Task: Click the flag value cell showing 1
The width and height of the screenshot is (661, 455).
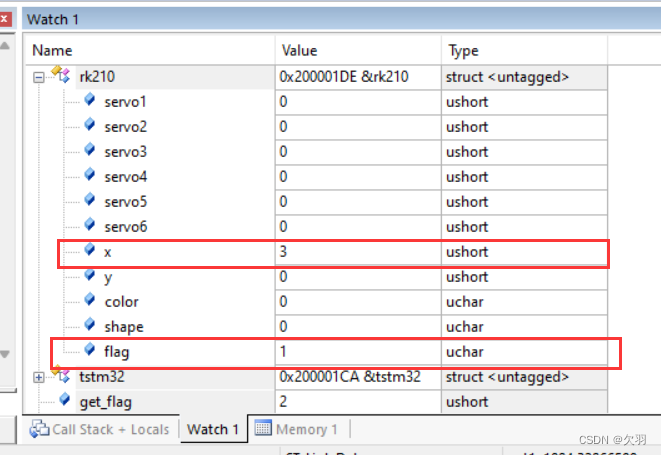Action: coord(358,351)
